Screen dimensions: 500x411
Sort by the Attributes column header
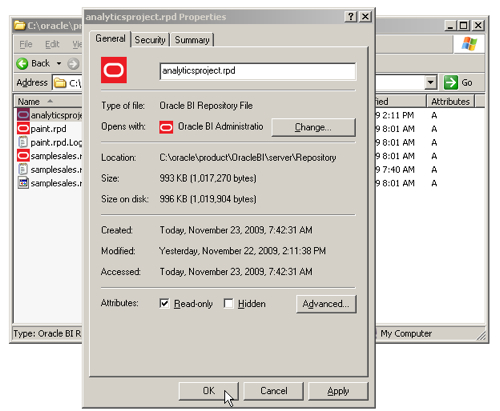450,101
